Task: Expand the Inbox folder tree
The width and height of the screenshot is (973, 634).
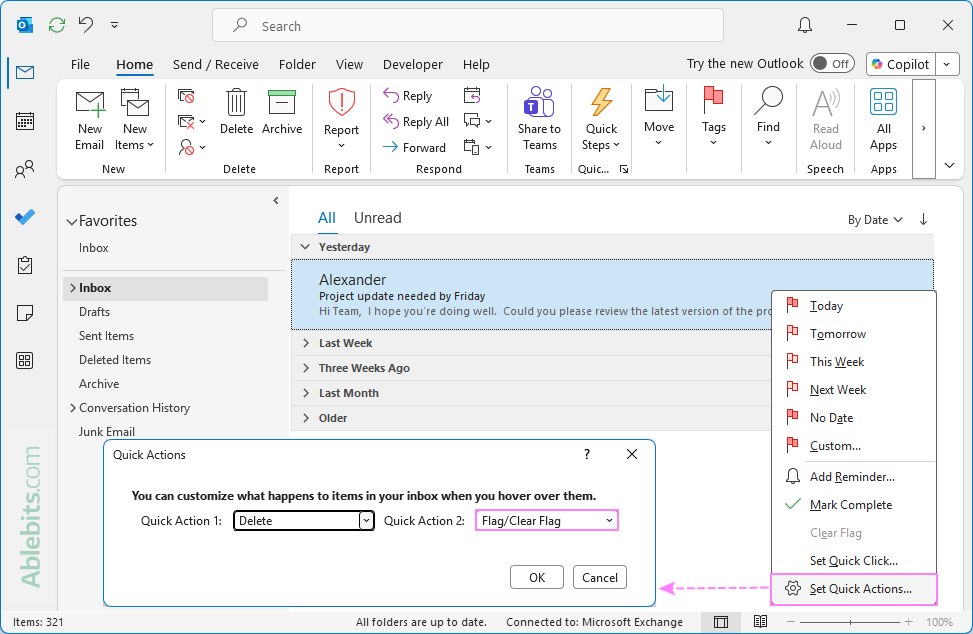Action: (73, 288)
